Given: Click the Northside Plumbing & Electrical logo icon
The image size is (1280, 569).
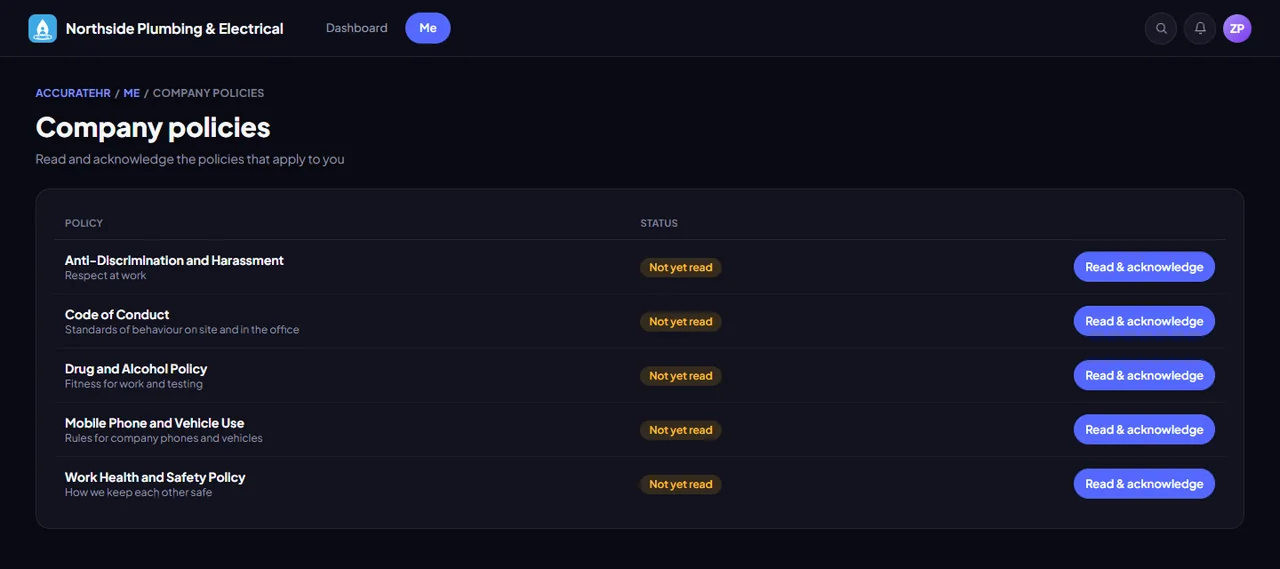Looking at the screenshot, I should (42, 28).
